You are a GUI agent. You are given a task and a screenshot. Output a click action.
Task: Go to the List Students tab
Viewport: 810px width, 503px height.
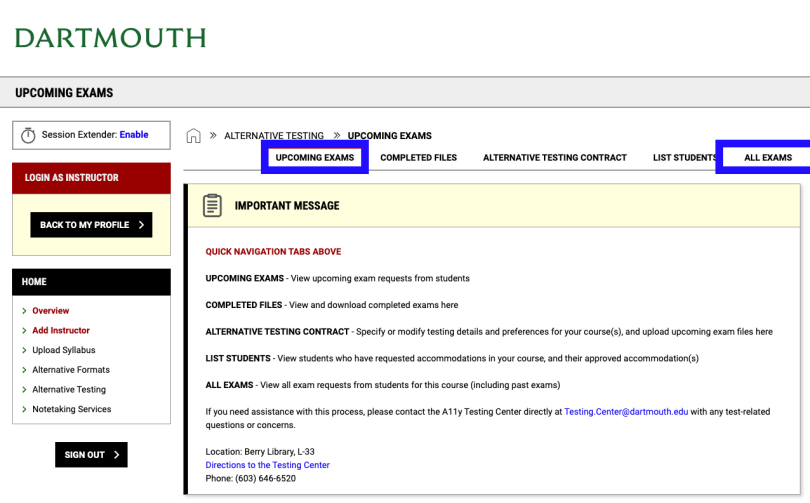pyautogui.click(x=684, y=158)
